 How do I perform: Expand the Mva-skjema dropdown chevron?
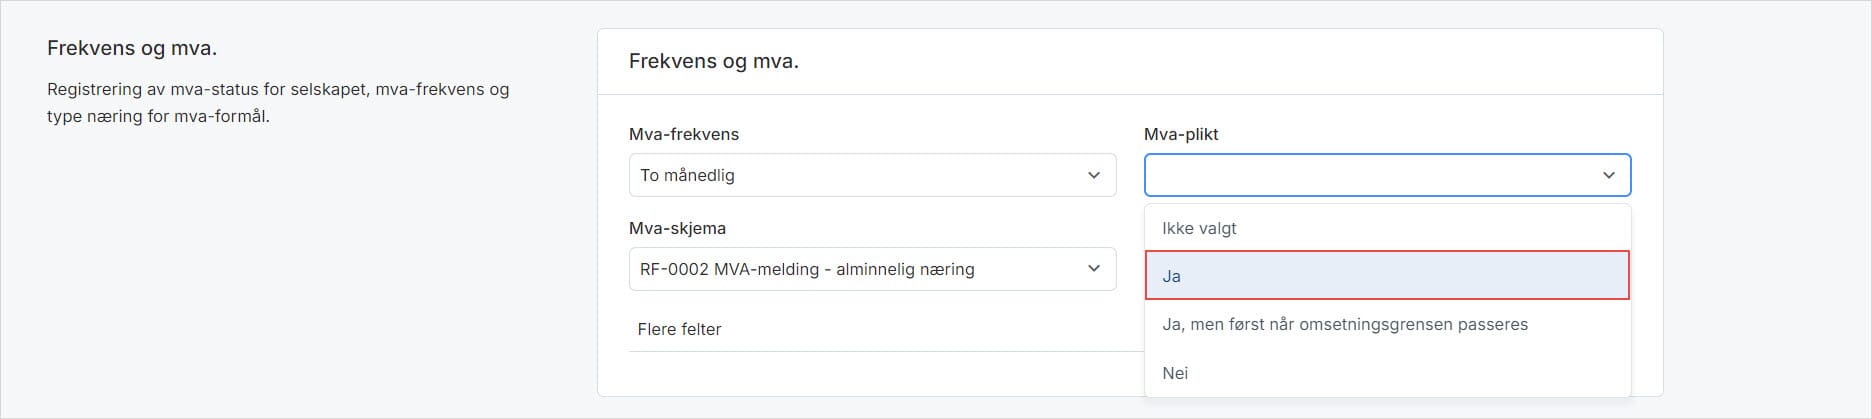(x=1094, y=269)
